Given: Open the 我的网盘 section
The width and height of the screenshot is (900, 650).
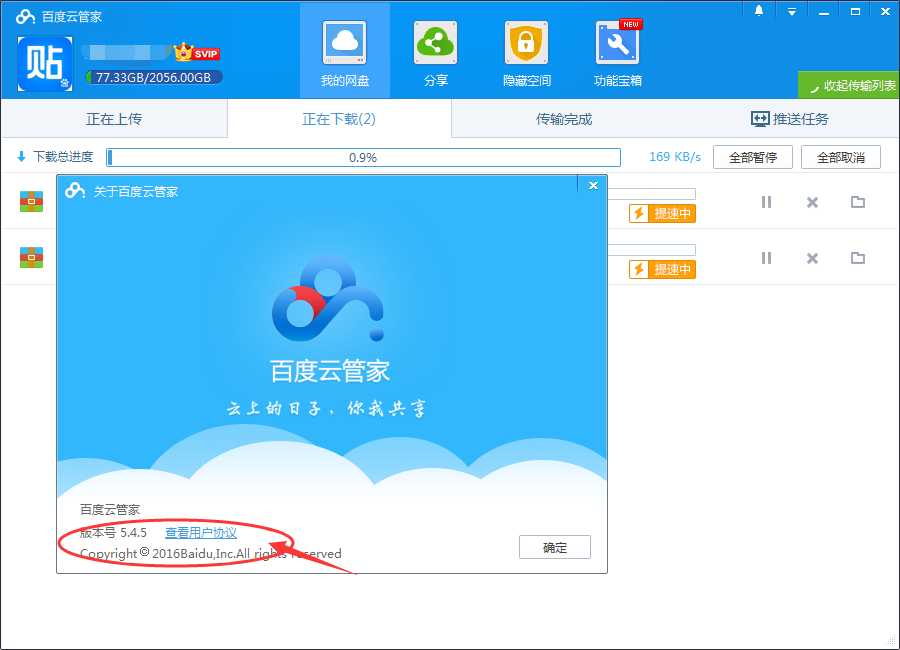Looking at the screenshot, I should coord(344,52).
